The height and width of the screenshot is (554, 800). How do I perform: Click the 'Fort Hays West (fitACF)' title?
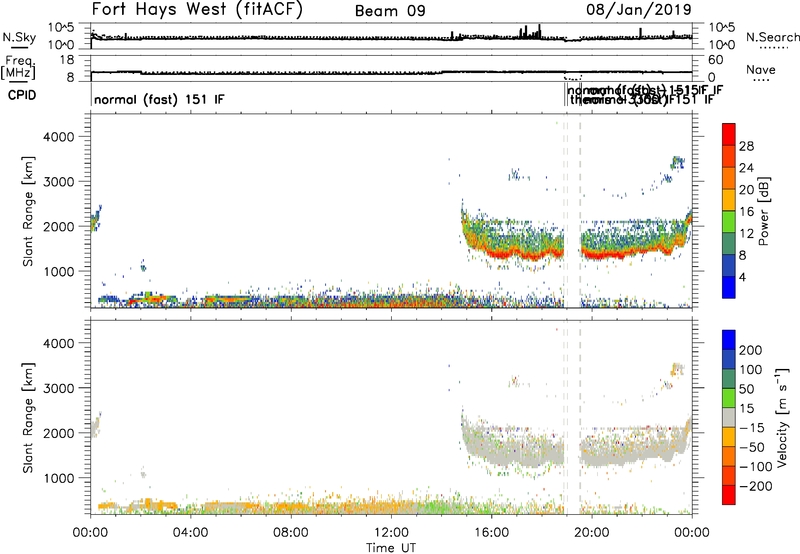pyautogui.click(x=196, y=10)
